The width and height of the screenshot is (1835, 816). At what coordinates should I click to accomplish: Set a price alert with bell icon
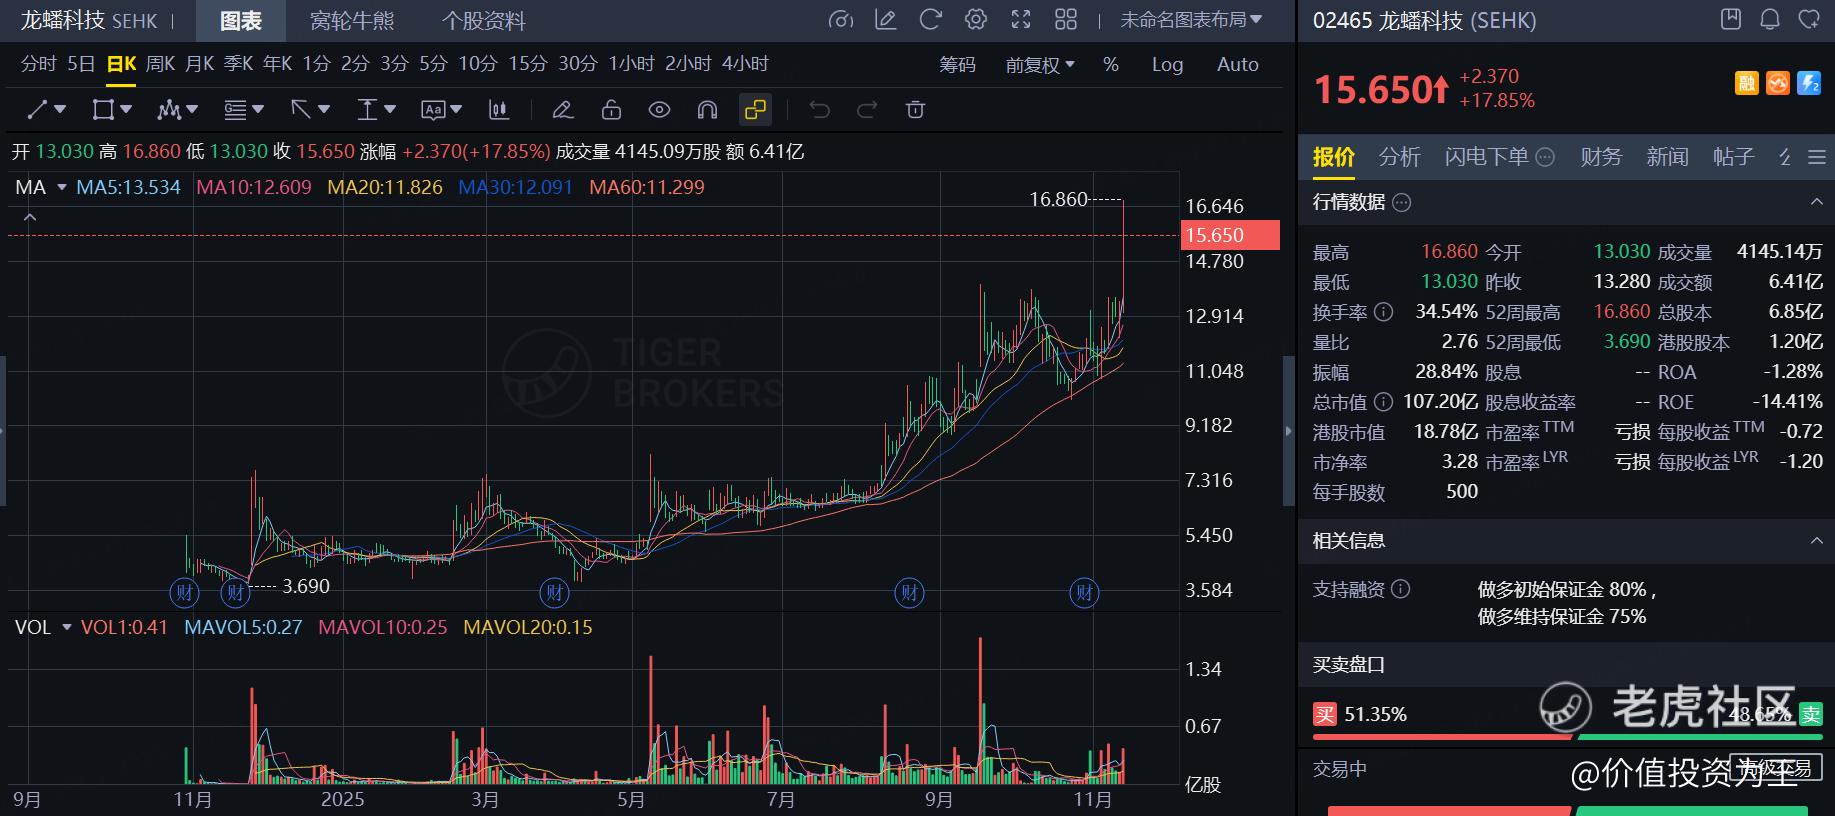point(1770,19)
